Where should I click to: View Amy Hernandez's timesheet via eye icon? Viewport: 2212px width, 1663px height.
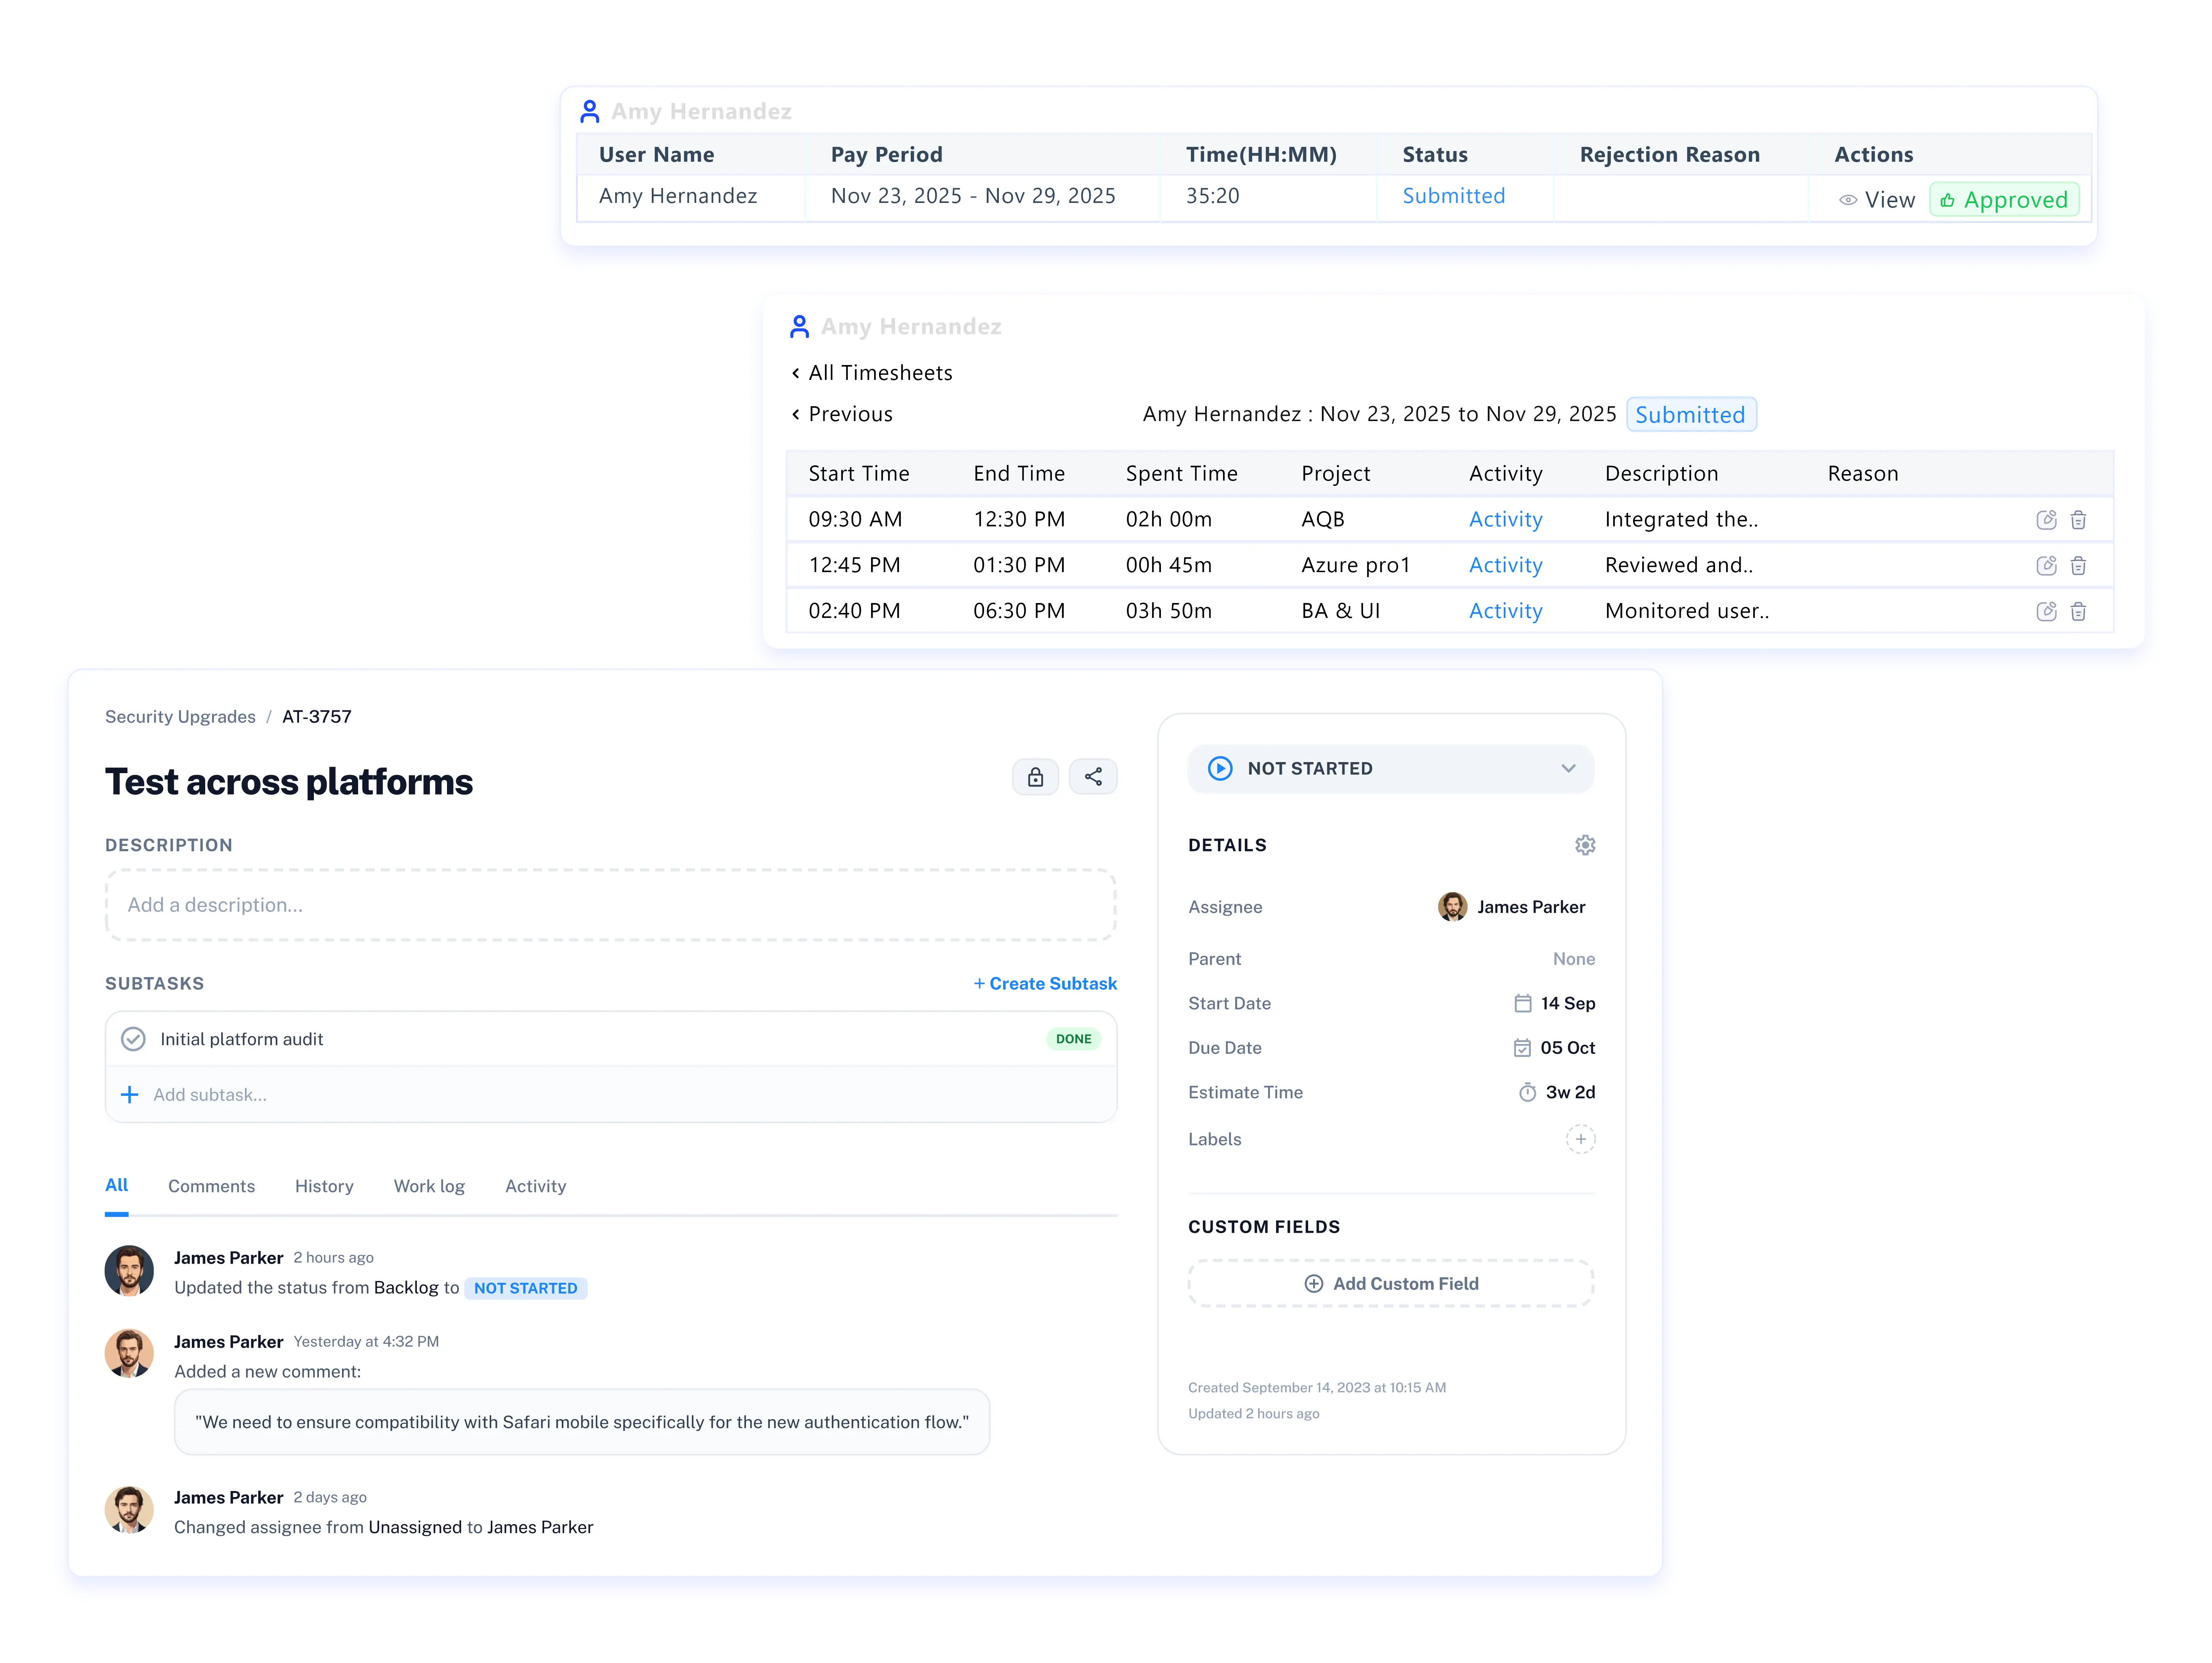1848,200
